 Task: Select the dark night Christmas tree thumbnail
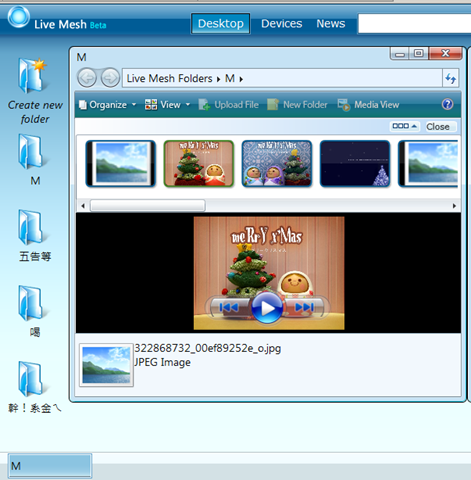click(x=355, y=164)
